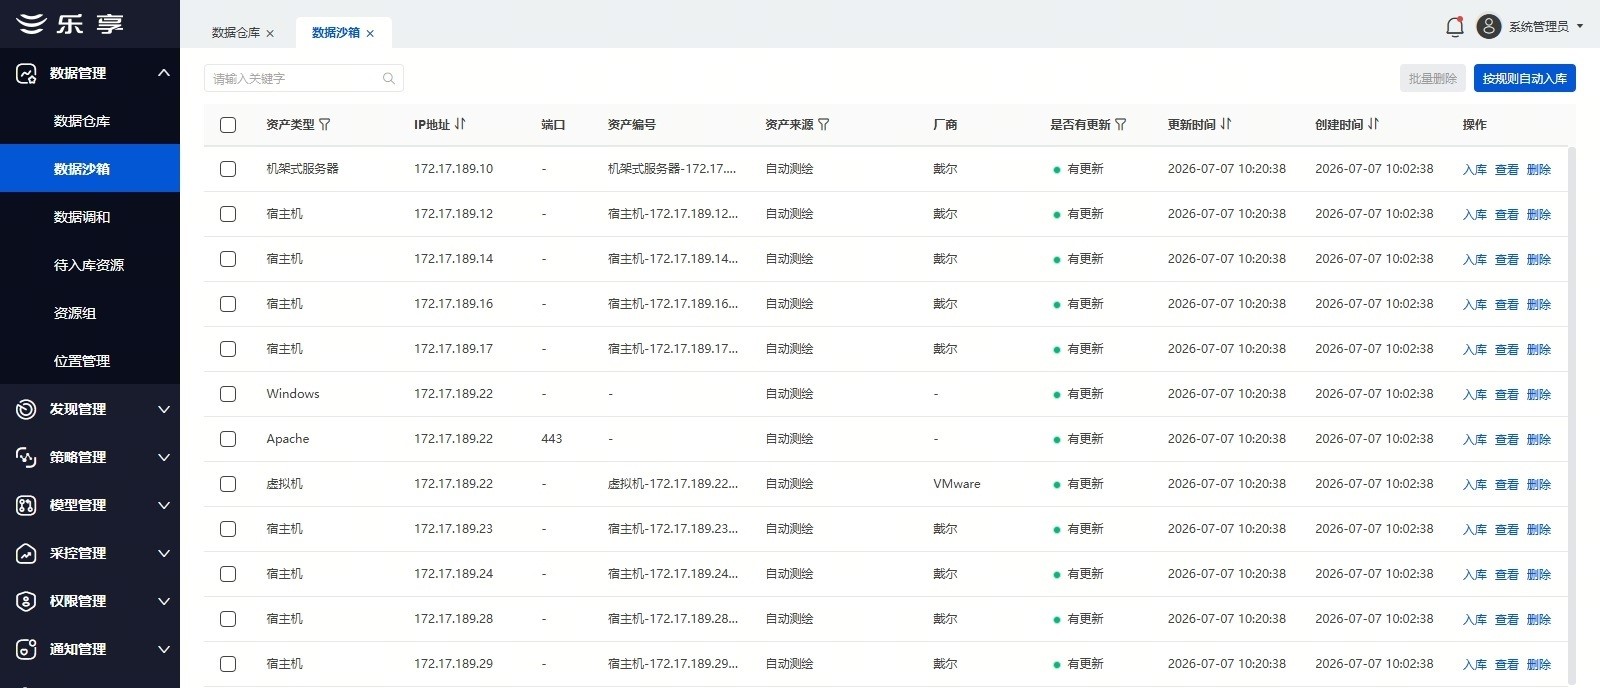Click the 按规则自动入库 button
Viewport: 1600px width, 688px height.
click(x=1524, y=78)
